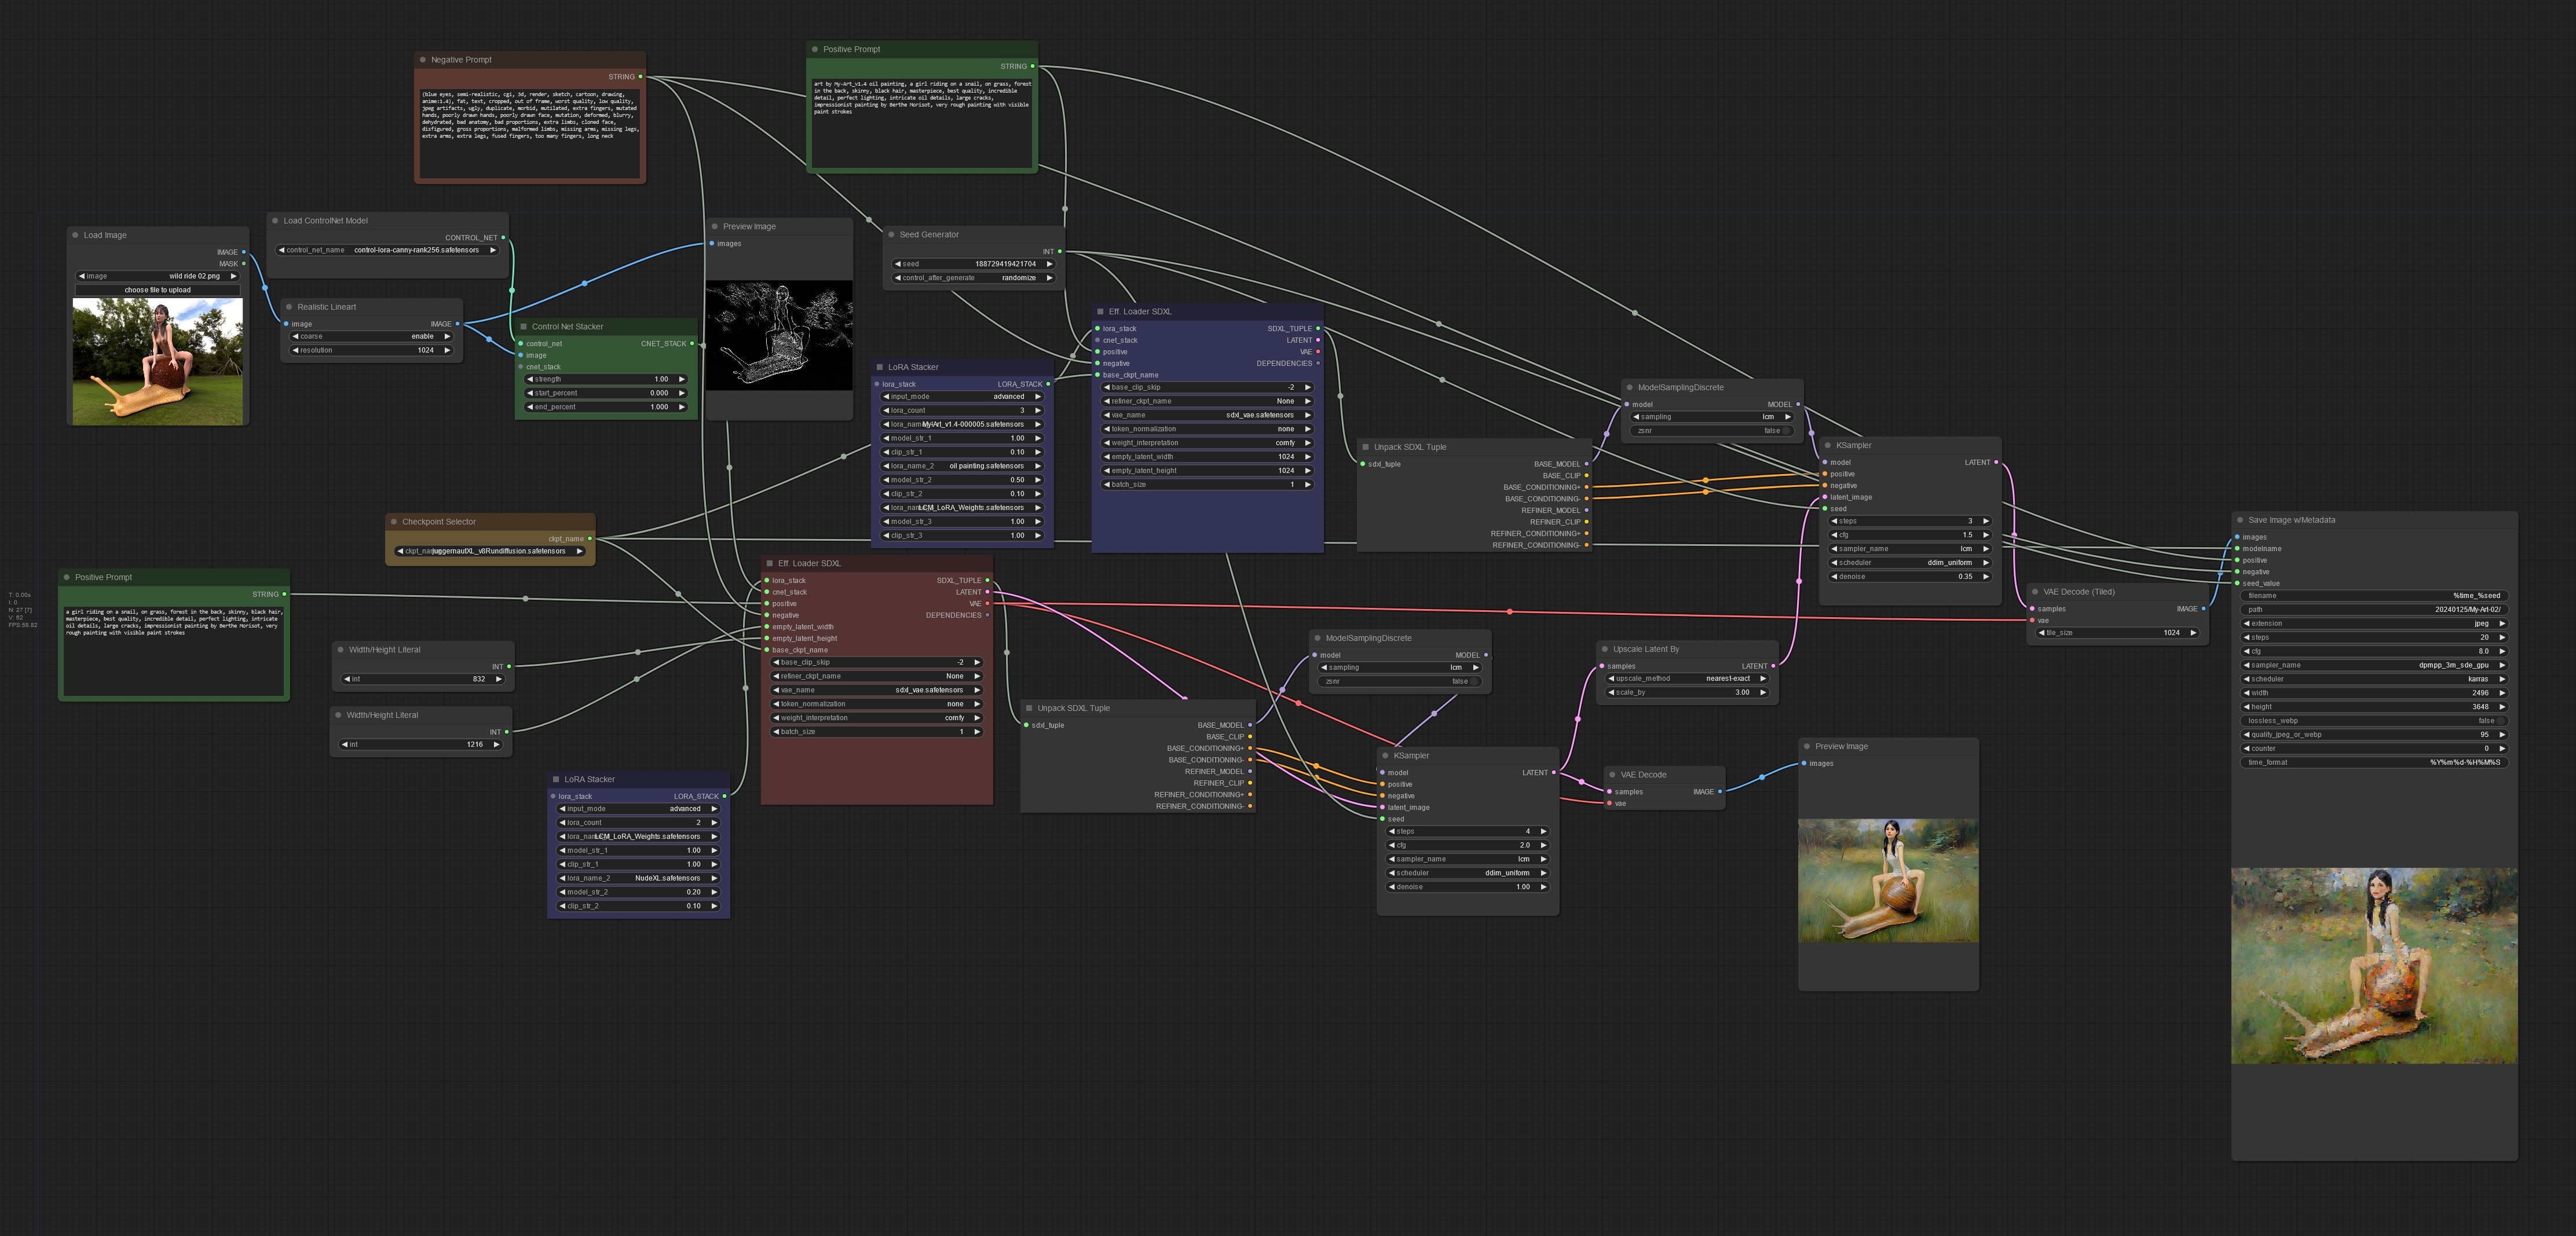Click the Seed Generator node's collapse dot
This screenshot has height=1236, width=2576.
(x=891, y=235)
